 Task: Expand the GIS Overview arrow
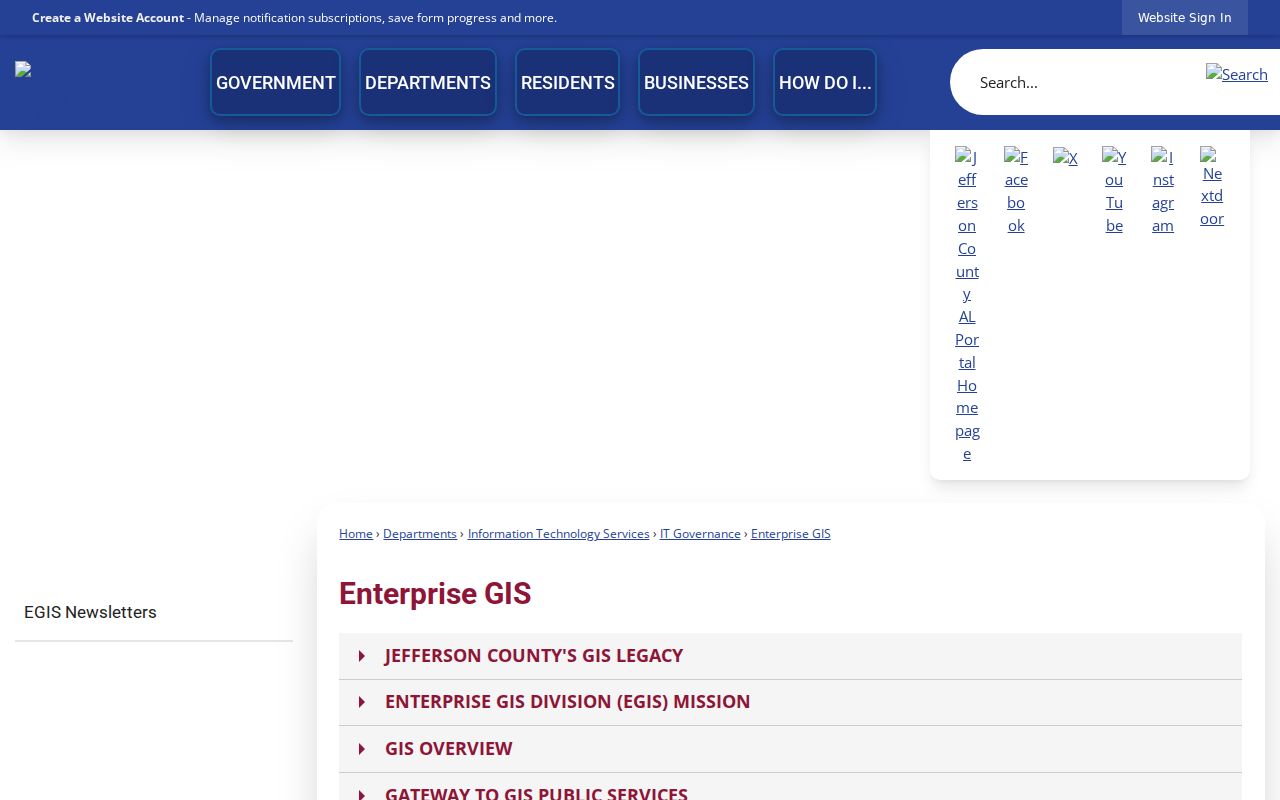[362, 749]
